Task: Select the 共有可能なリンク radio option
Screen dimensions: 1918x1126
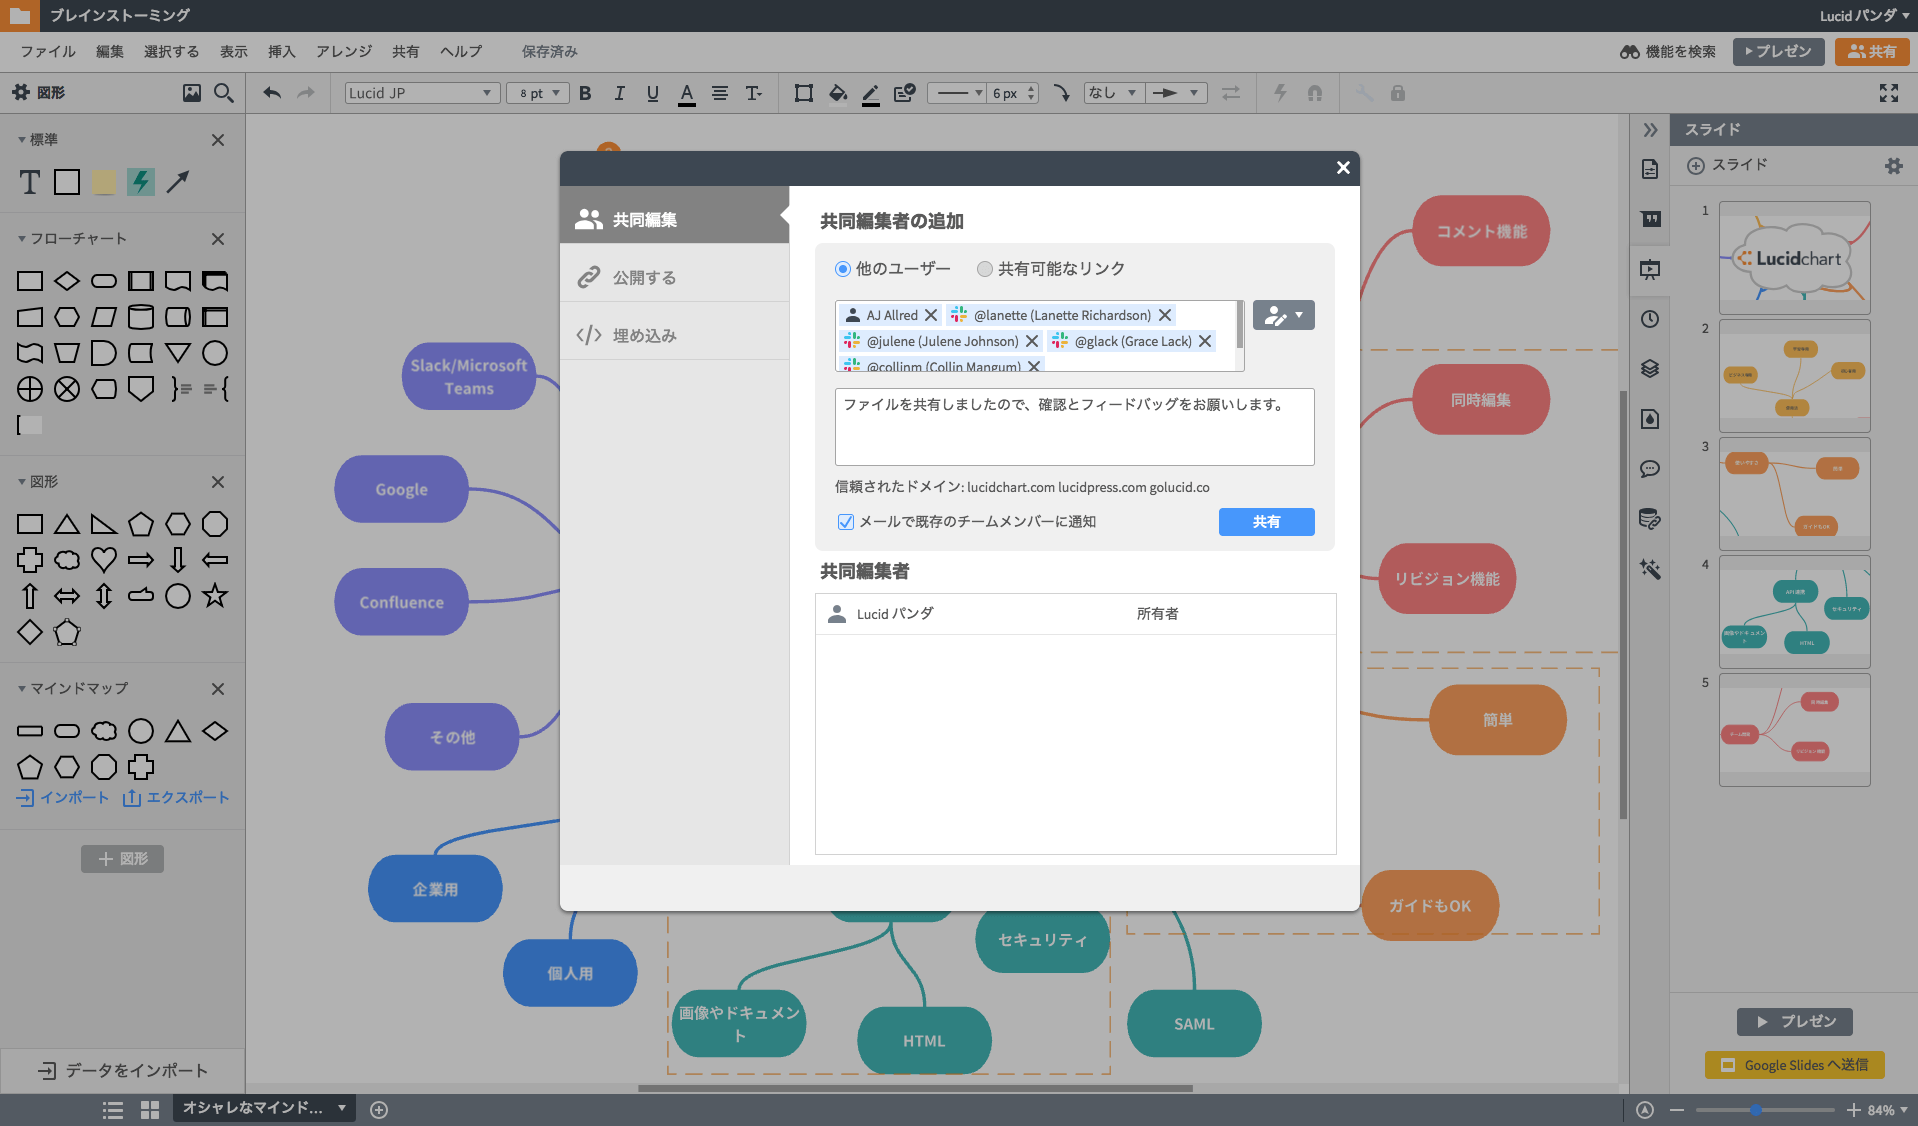Action: pos(985,269)
